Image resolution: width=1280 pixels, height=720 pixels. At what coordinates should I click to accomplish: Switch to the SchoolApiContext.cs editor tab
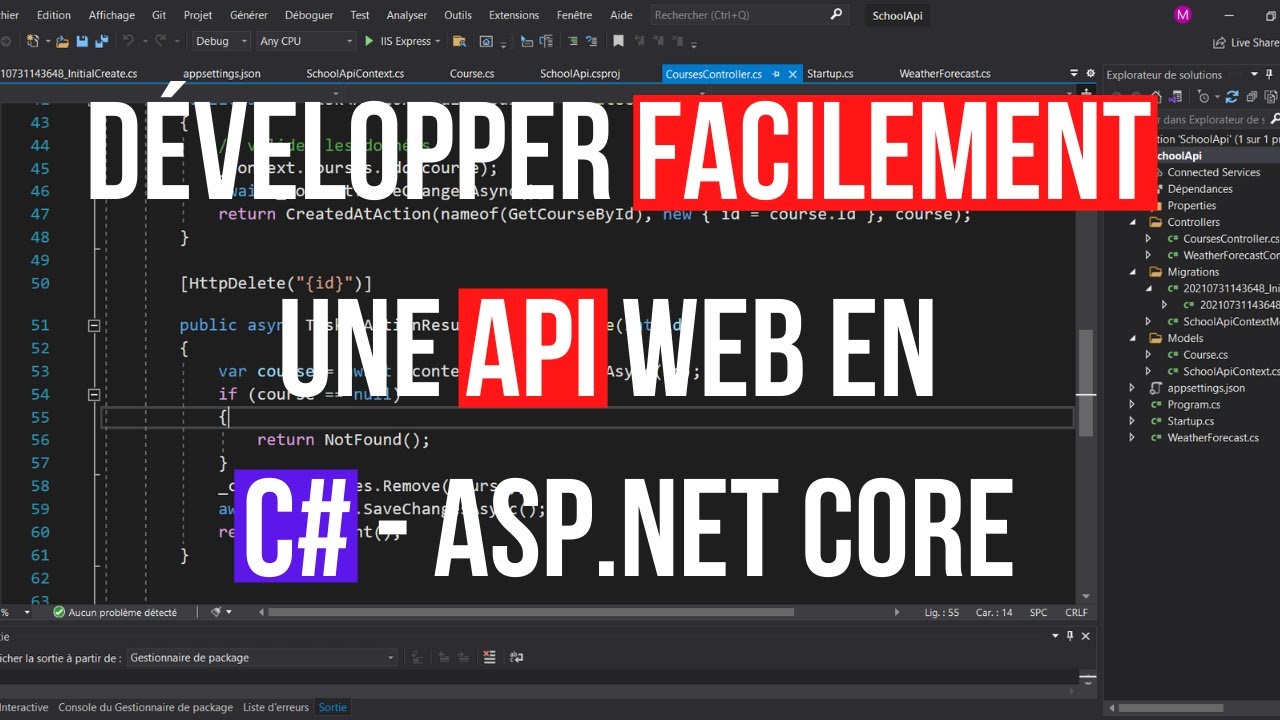pos(355,74)
